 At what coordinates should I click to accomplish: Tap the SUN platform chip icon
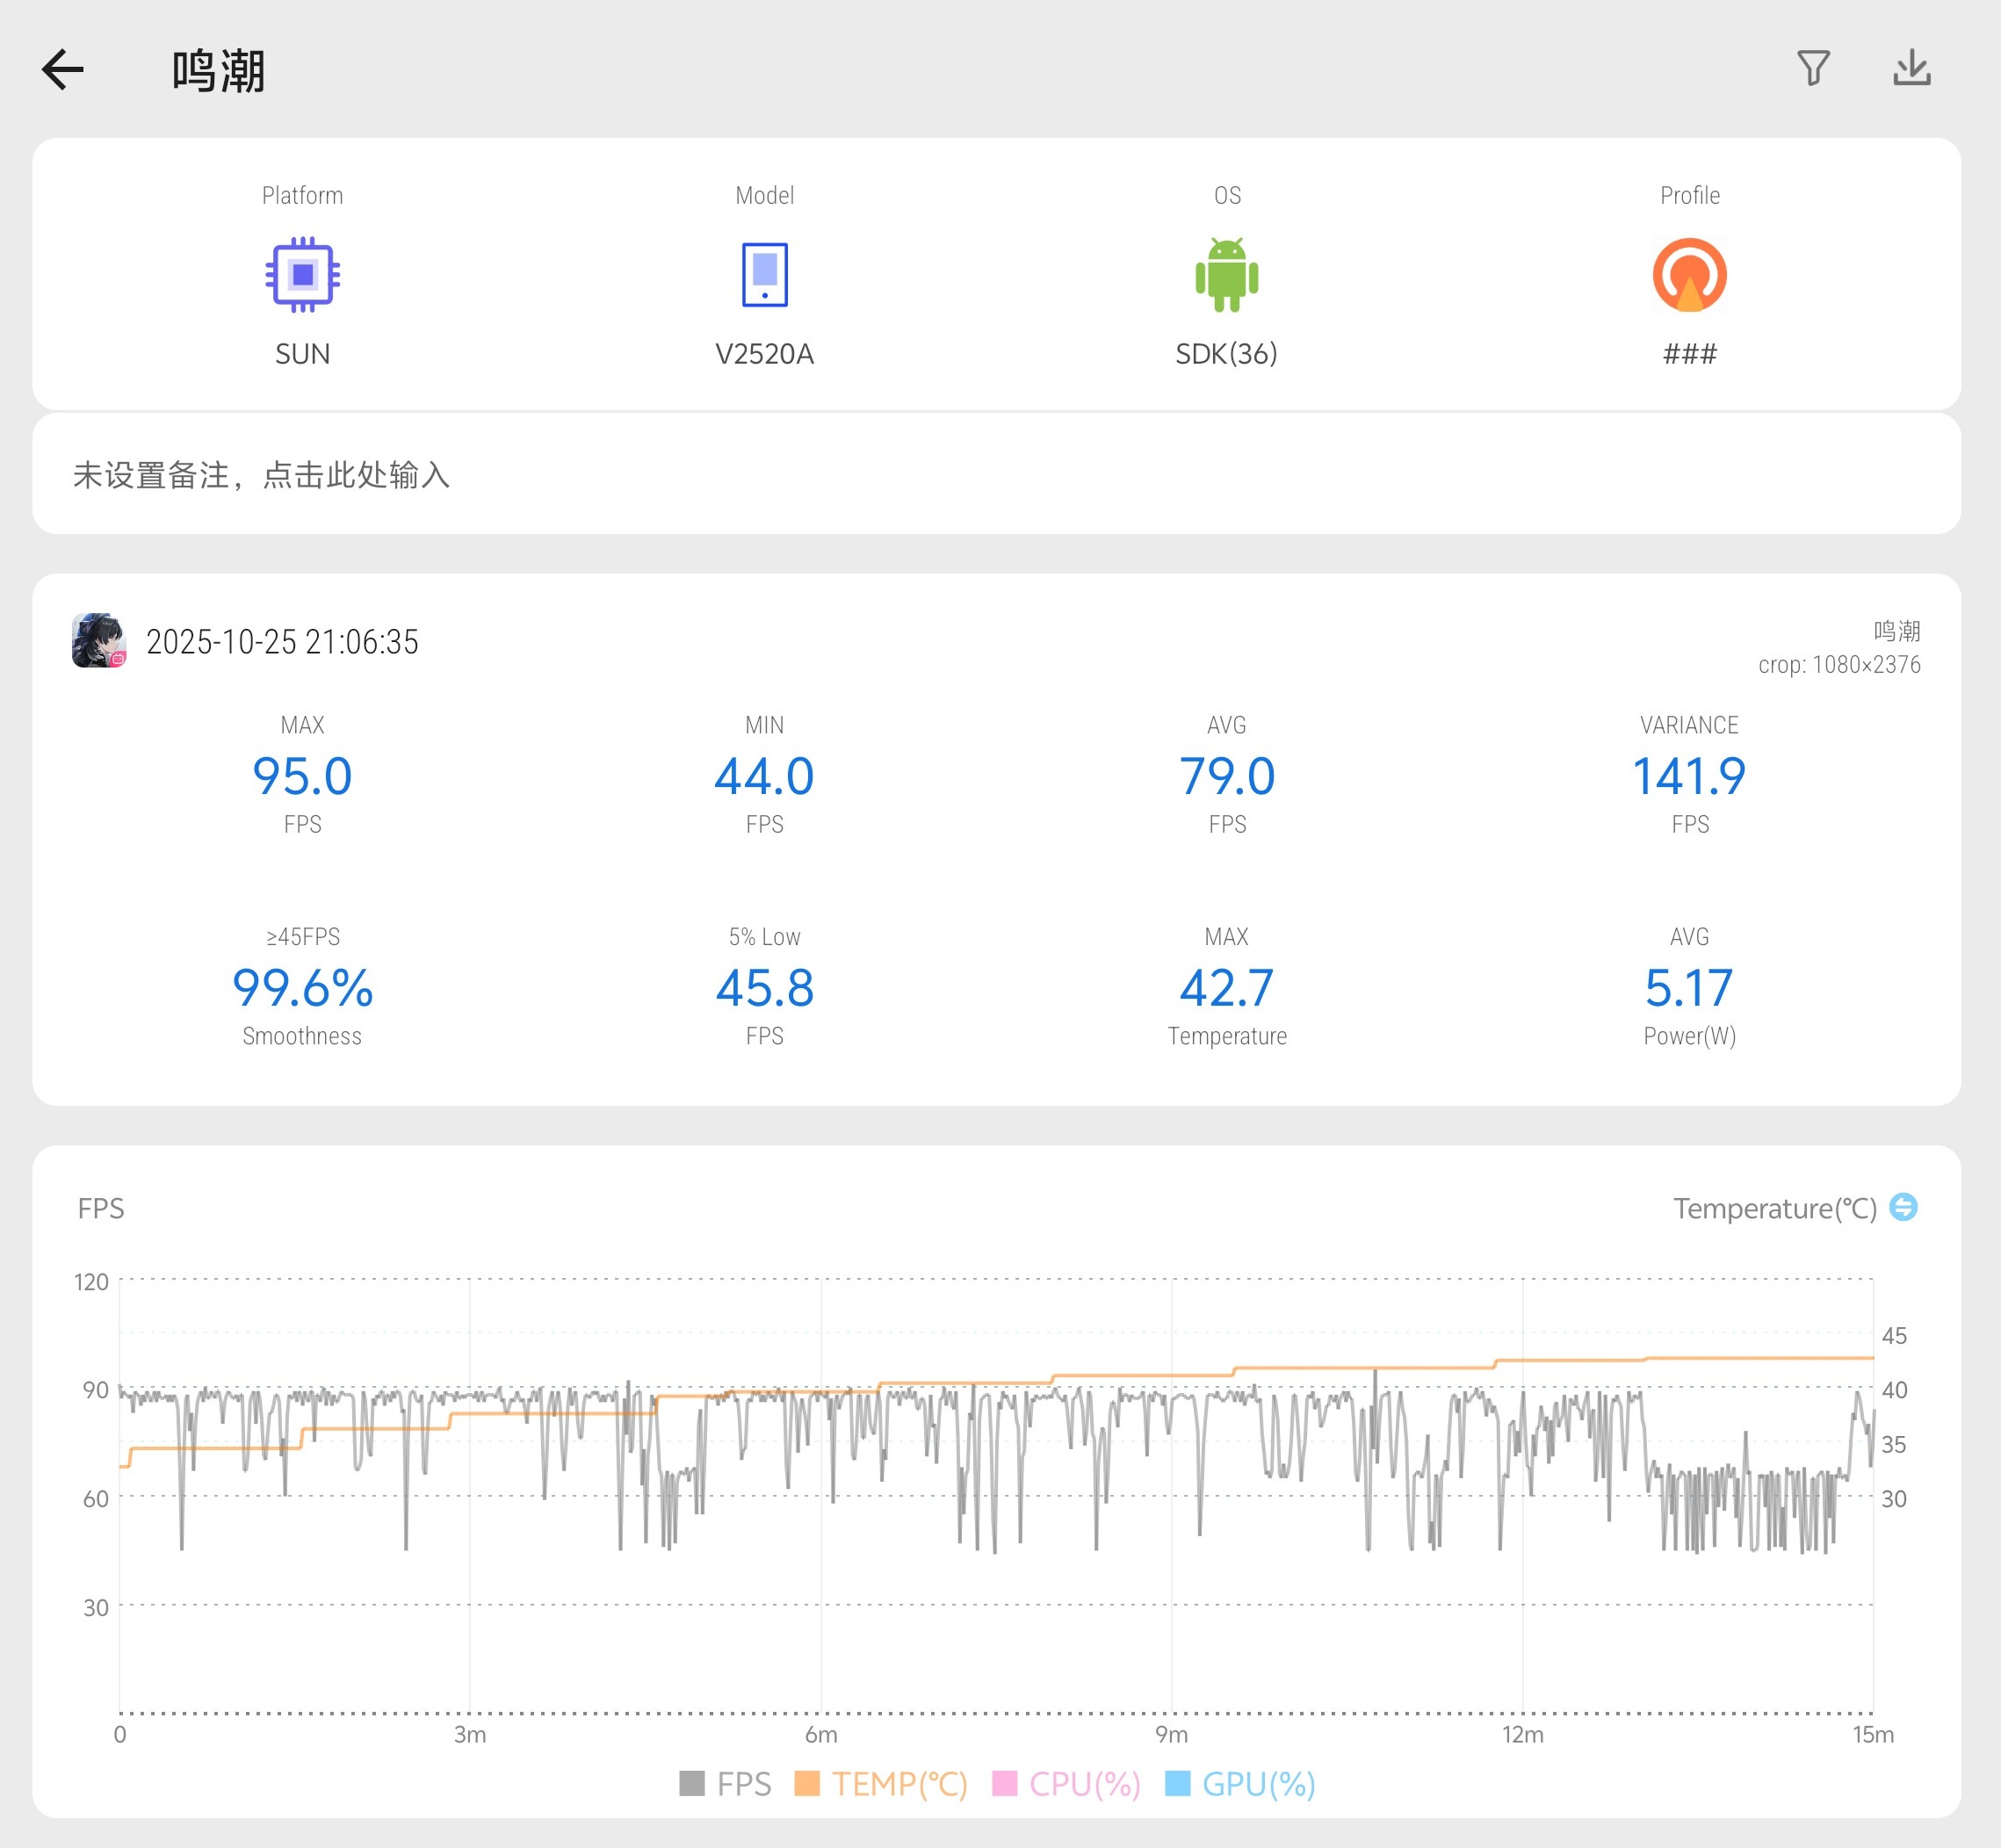coord(302,274)
